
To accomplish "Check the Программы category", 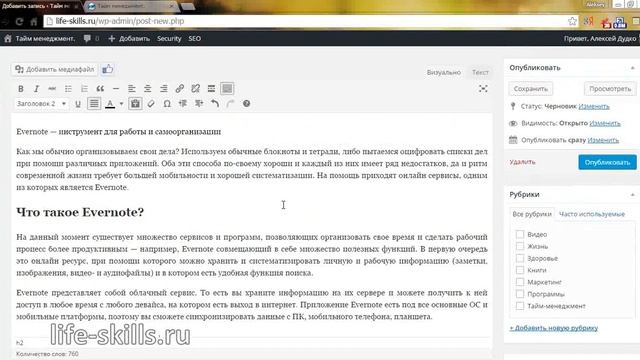I will [520, 293].
